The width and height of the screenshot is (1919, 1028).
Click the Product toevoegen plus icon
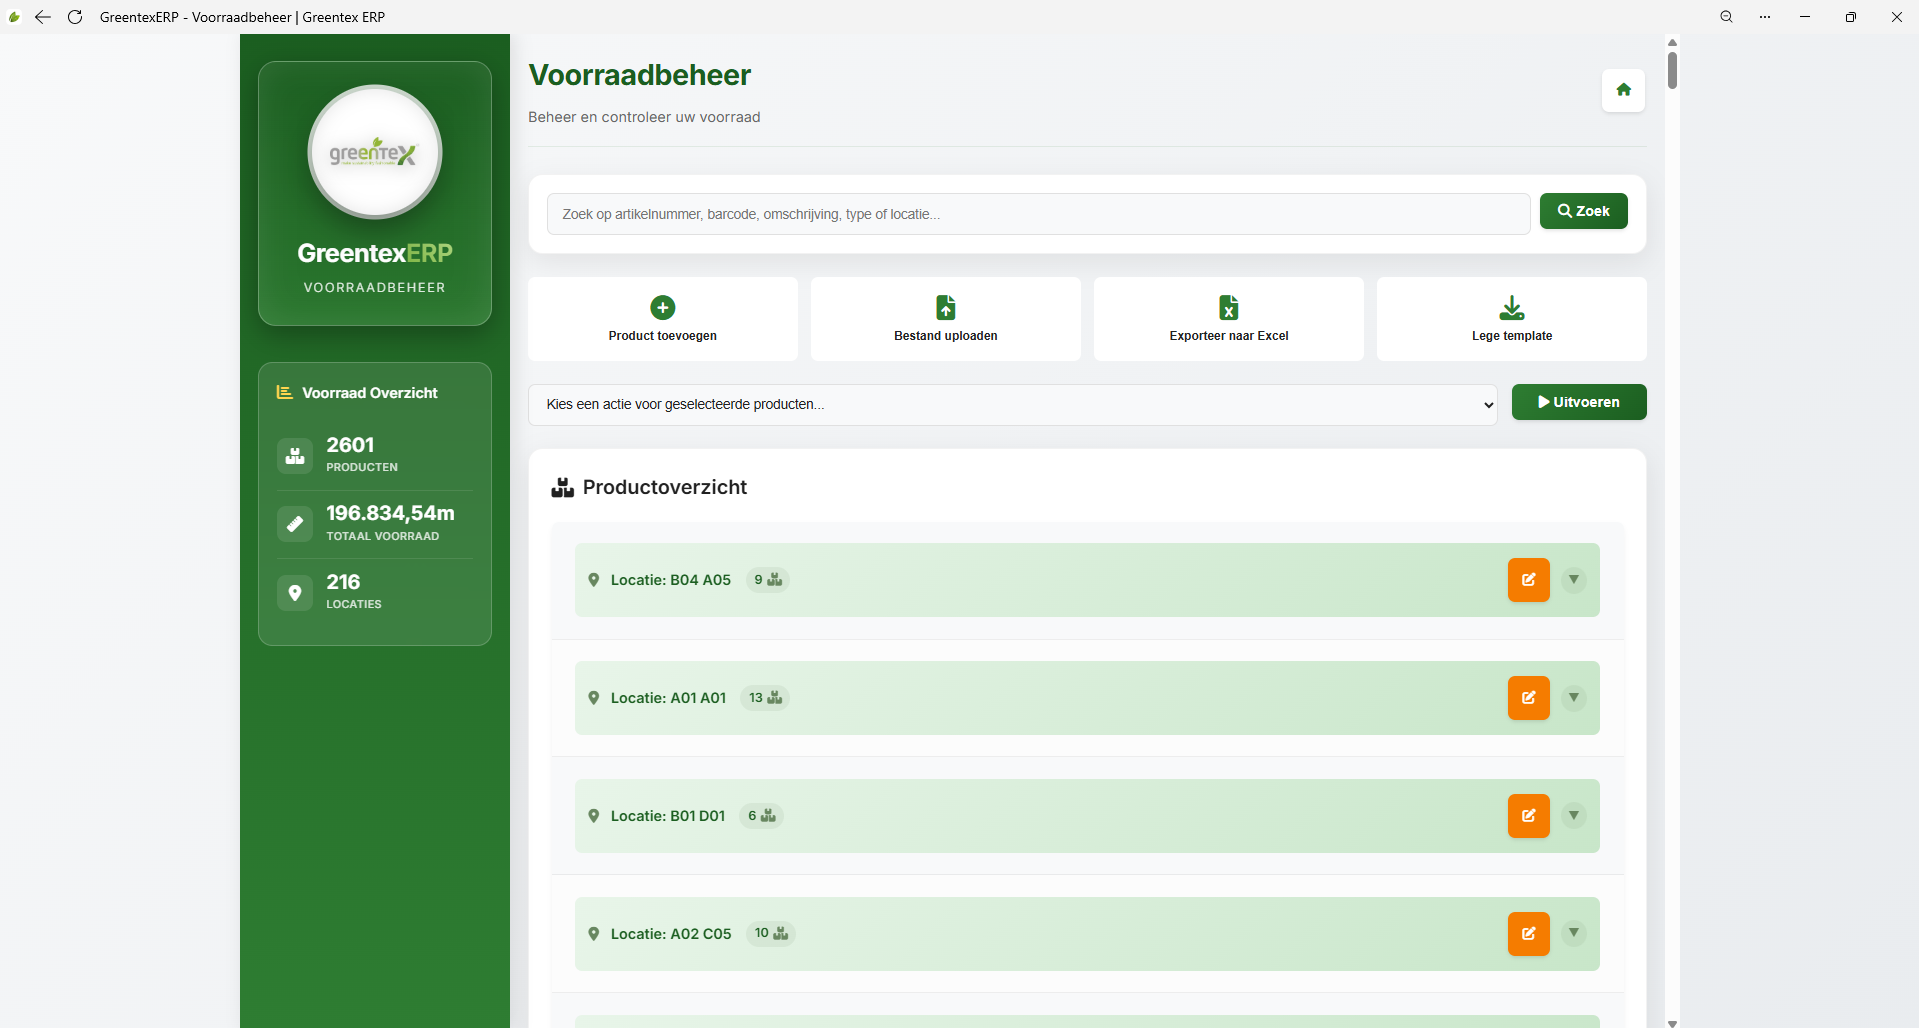point(662,307)
